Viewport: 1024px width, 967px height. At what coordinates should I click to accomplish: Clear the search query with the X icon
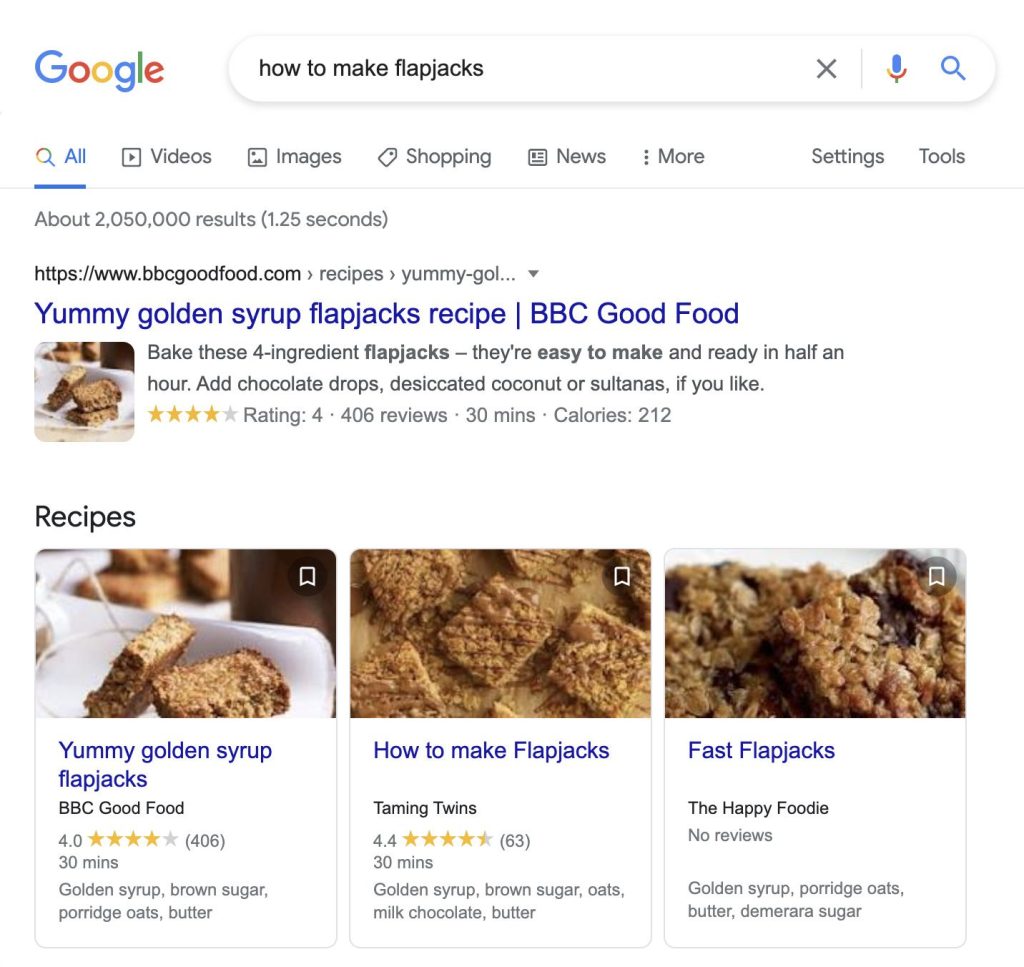pyautogui.click(x=827, y=68)
